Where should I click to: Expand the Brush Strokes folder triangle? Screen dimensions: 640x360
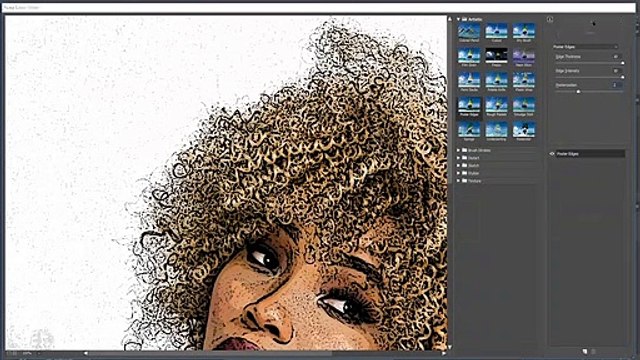(458, 150)
